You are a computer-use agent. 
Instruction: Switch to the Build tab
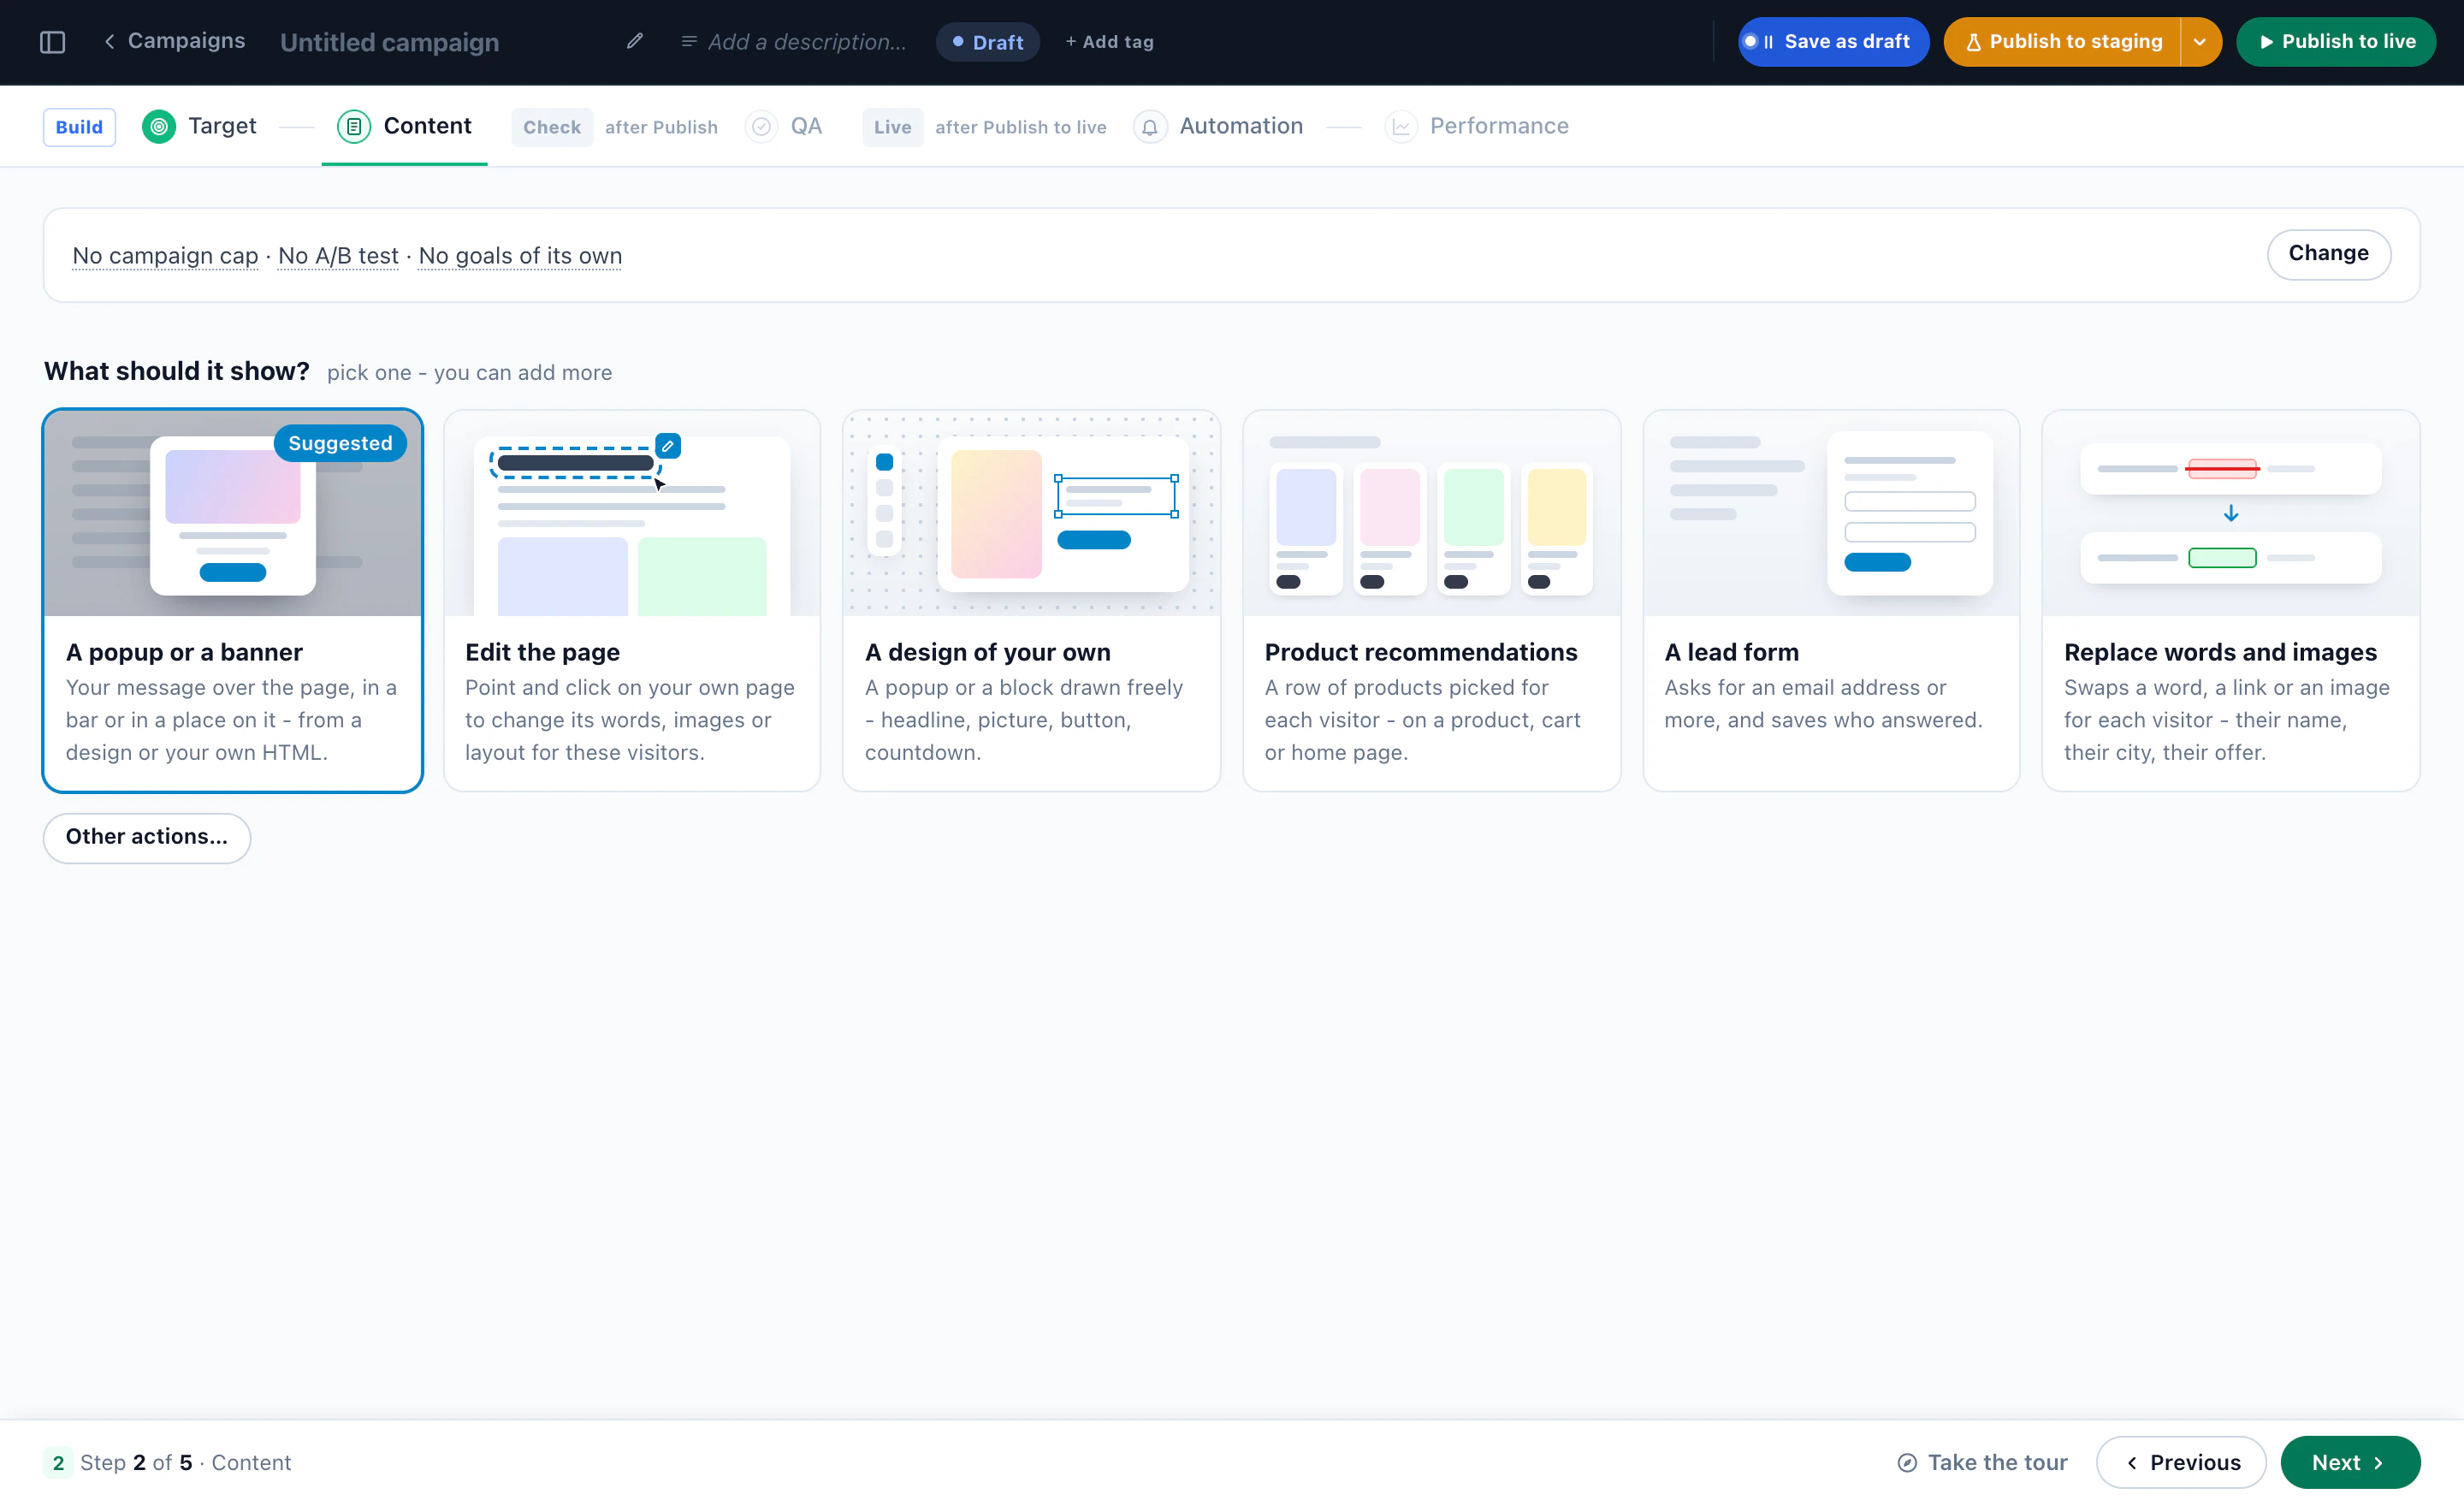(79, 127)
